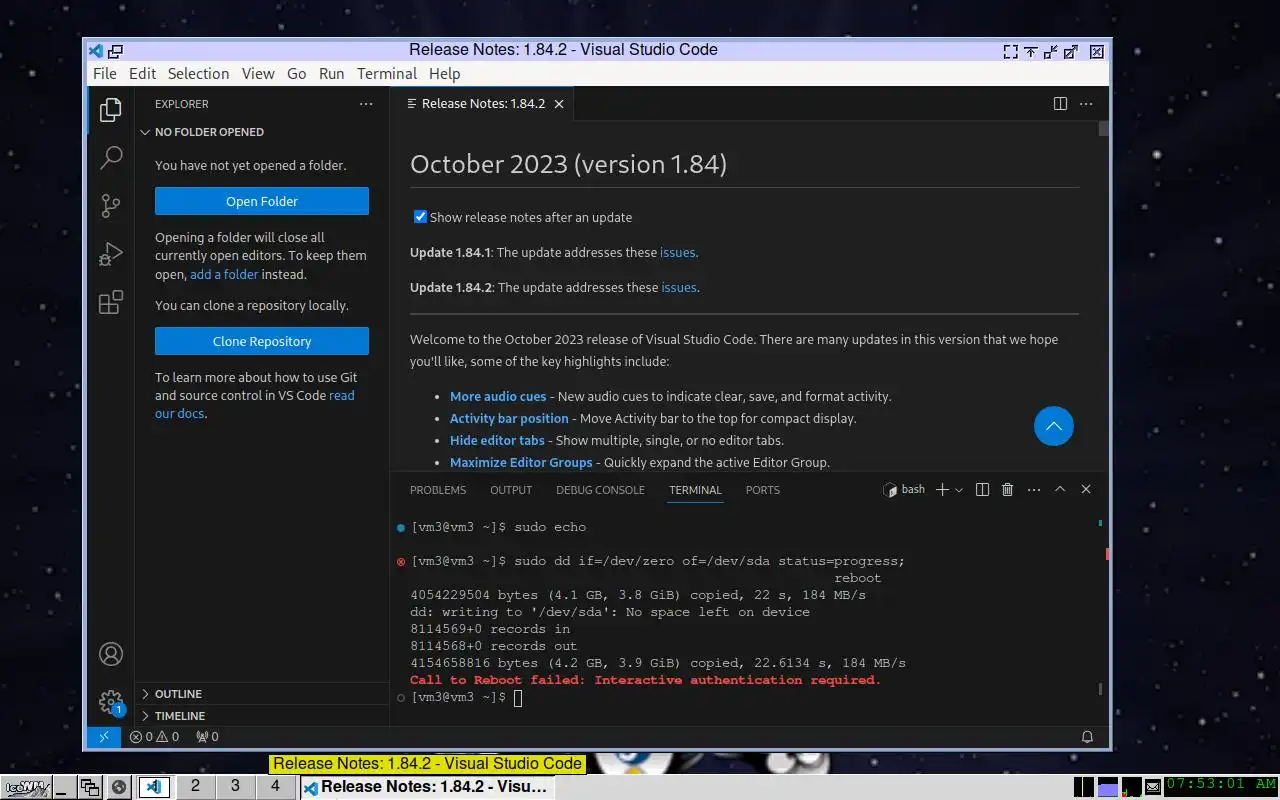This screenshot has height=800, width=1280.
Task: Open issues link for Update 1.84.2
Action: 679,288
